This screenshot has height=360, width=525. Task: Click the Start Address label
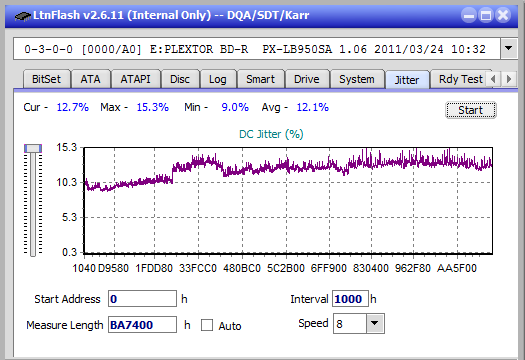pos(67,299)
